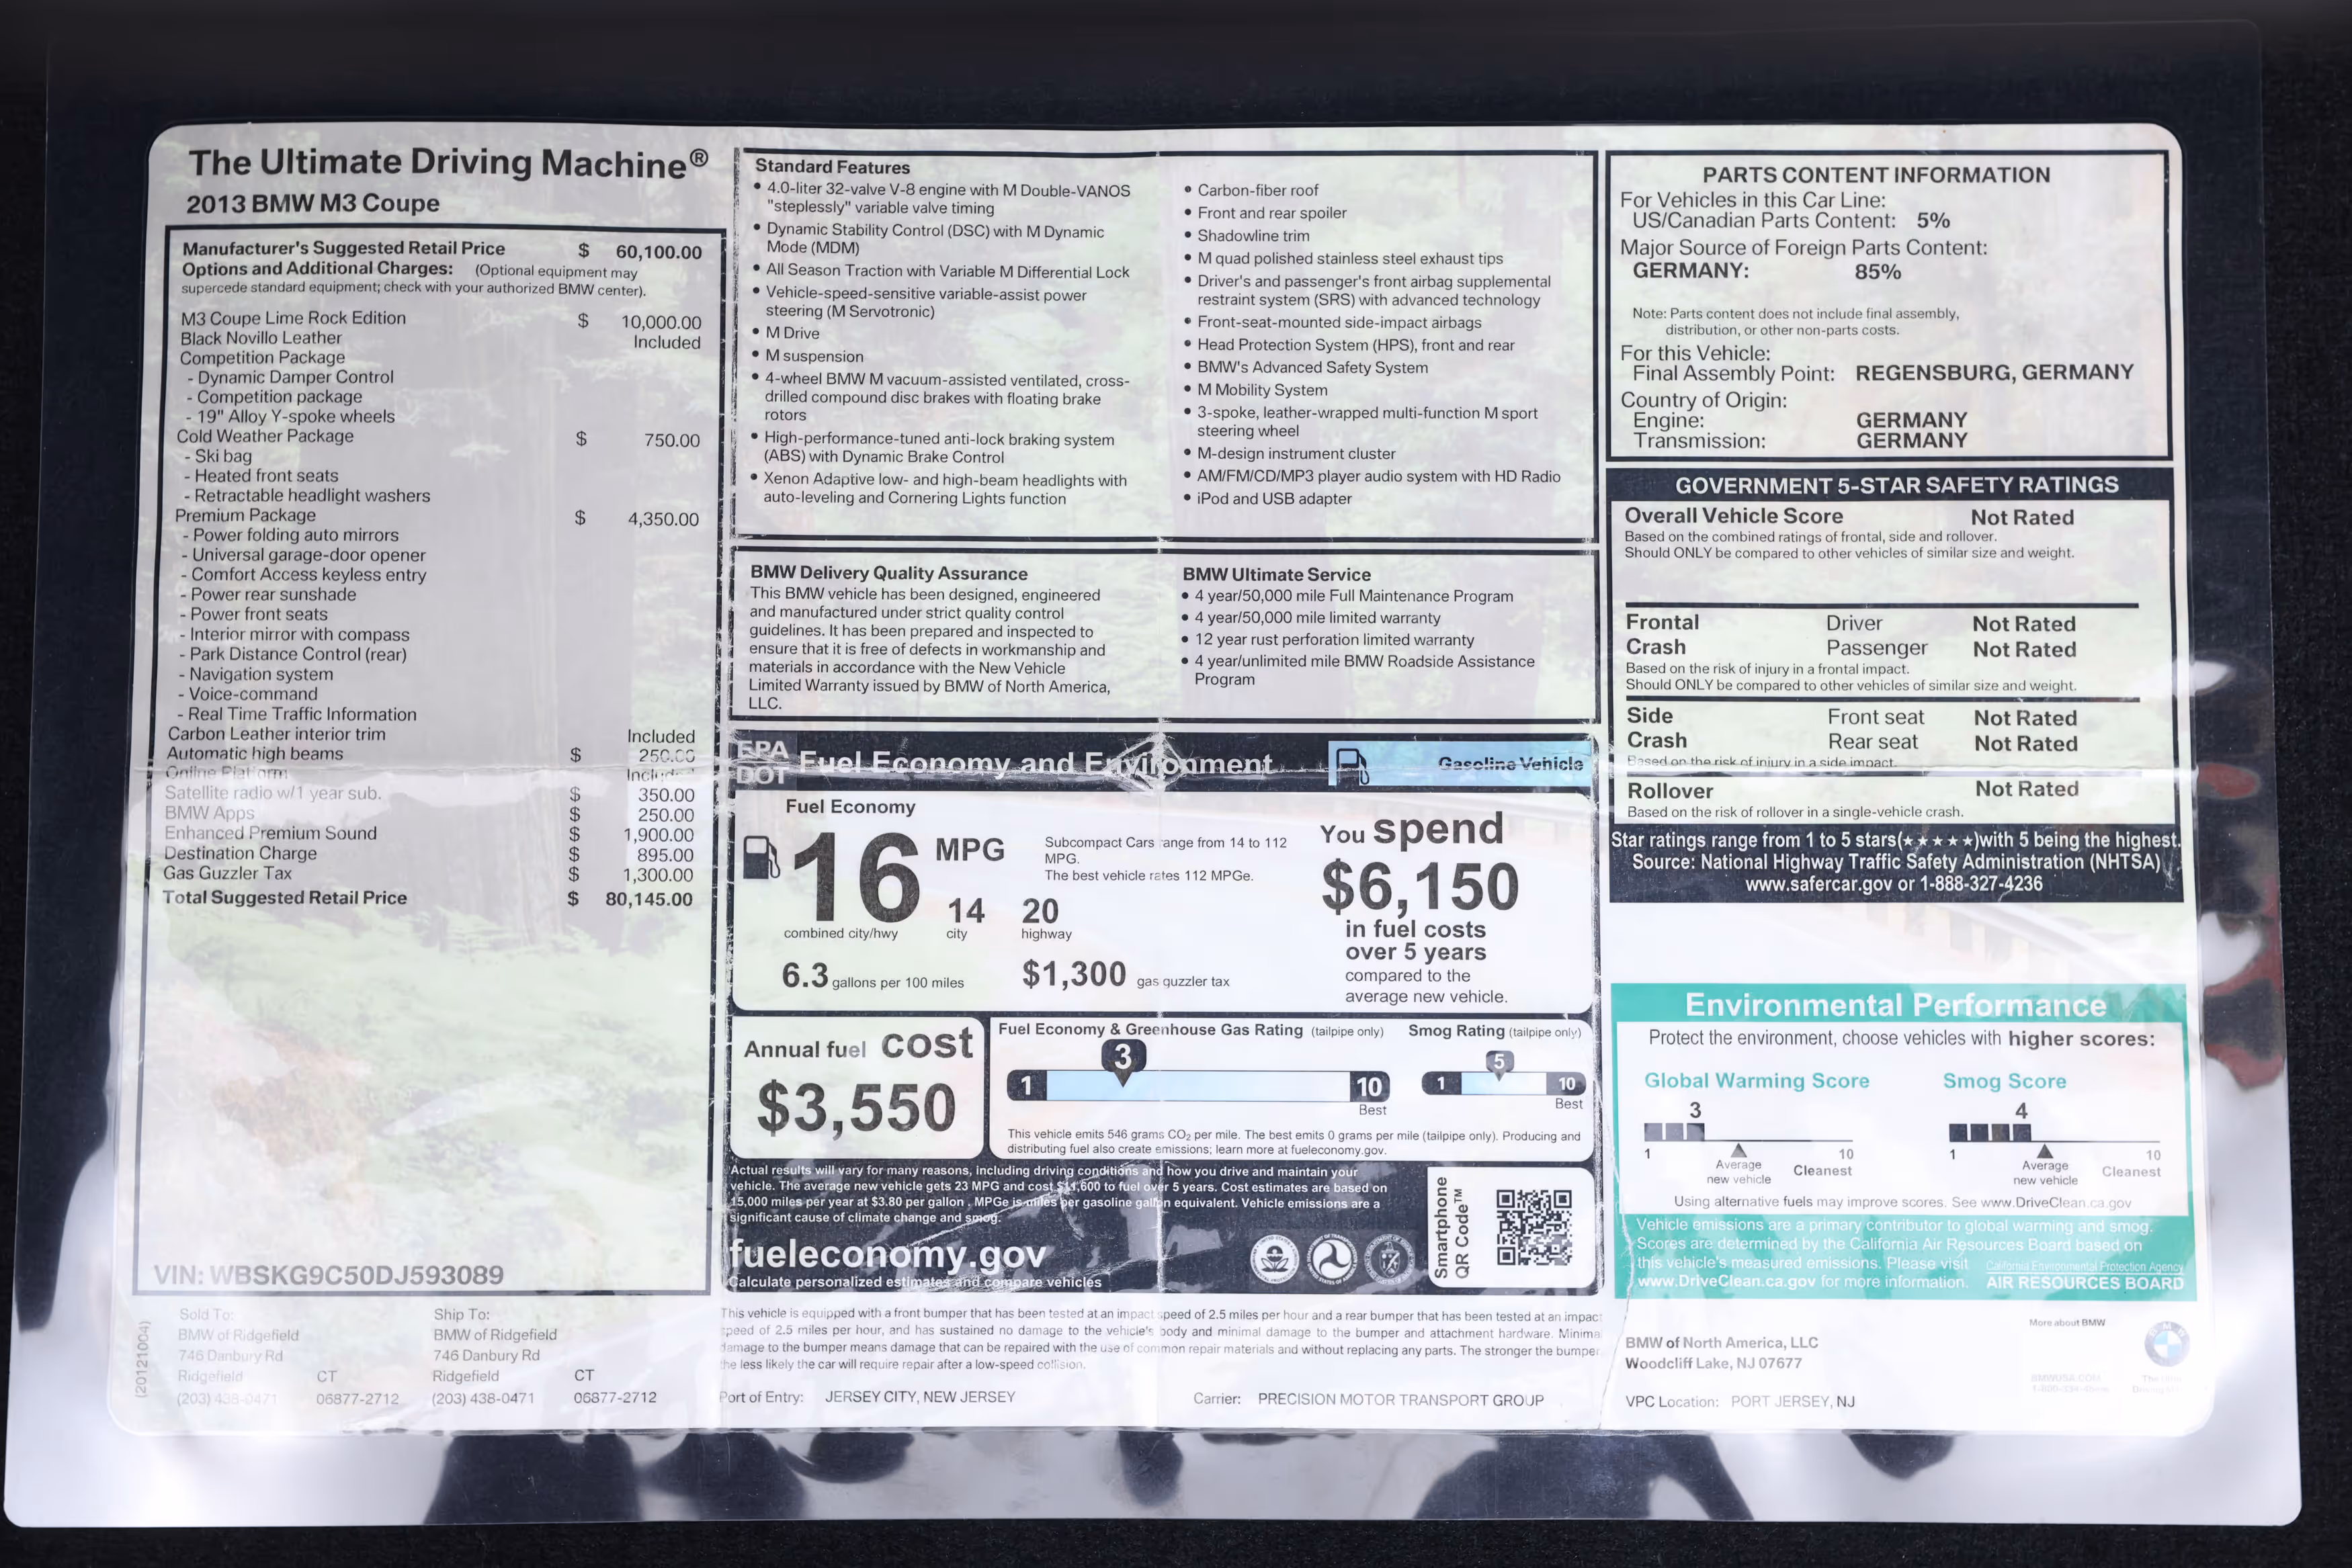Click the EPA agency seal

(1274, 1259)
